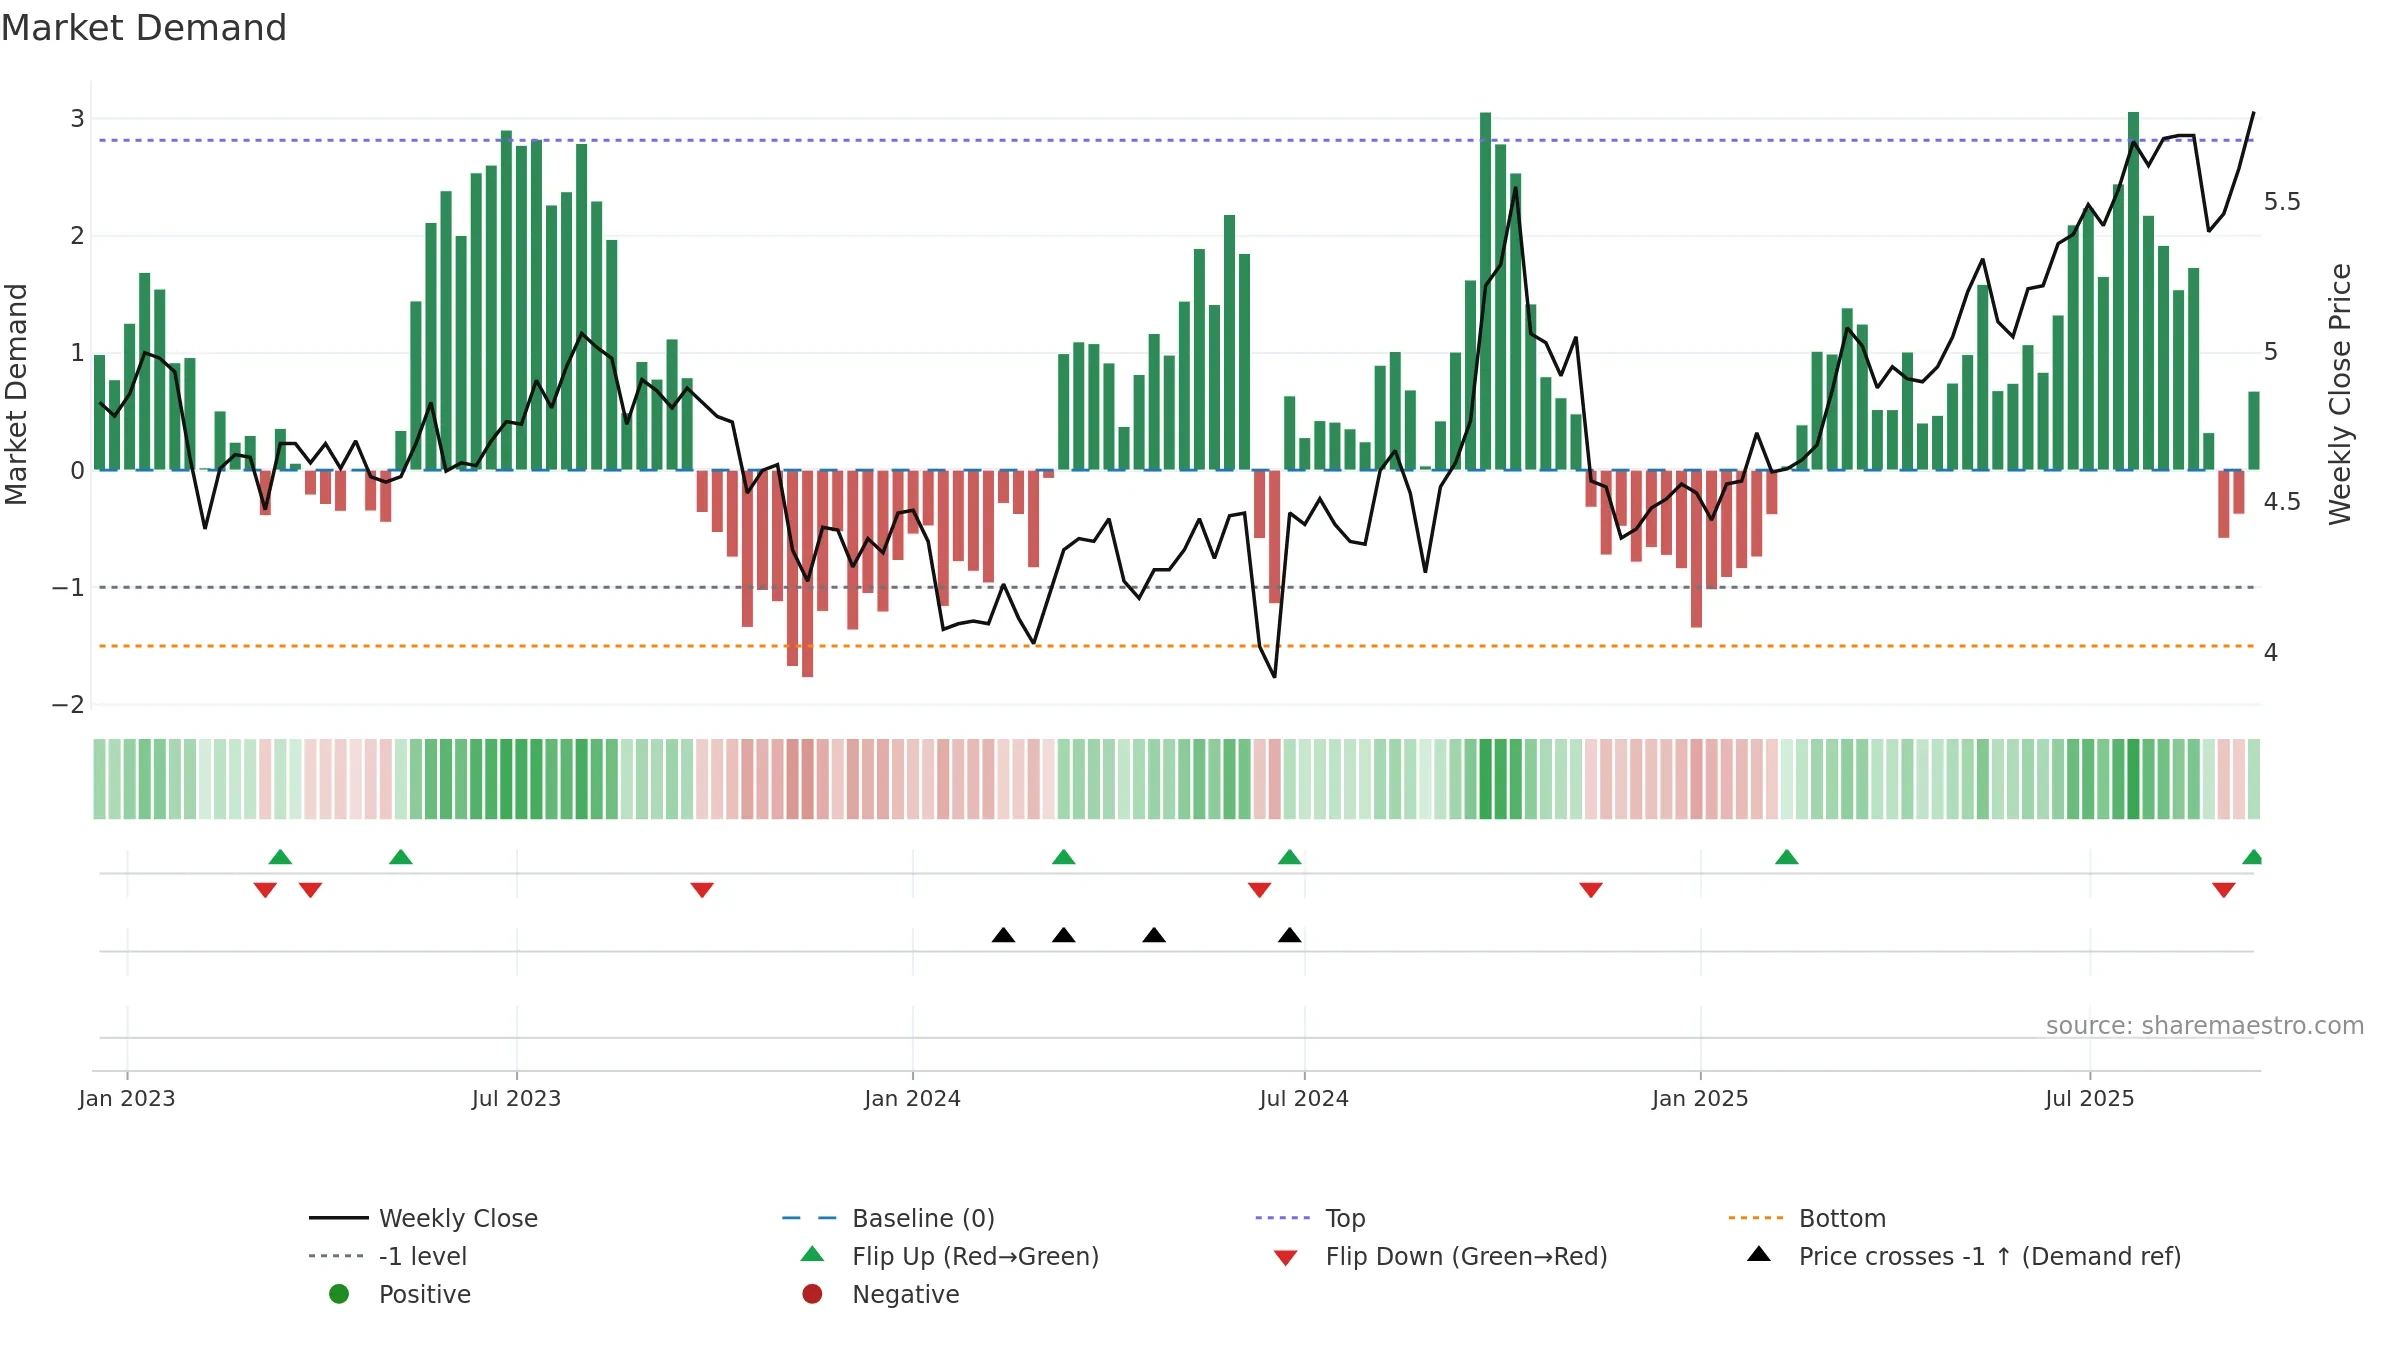2400x1350 pixels.
Task: Select the Flip Up marker in September 2025
Action: coord(2253,857)
